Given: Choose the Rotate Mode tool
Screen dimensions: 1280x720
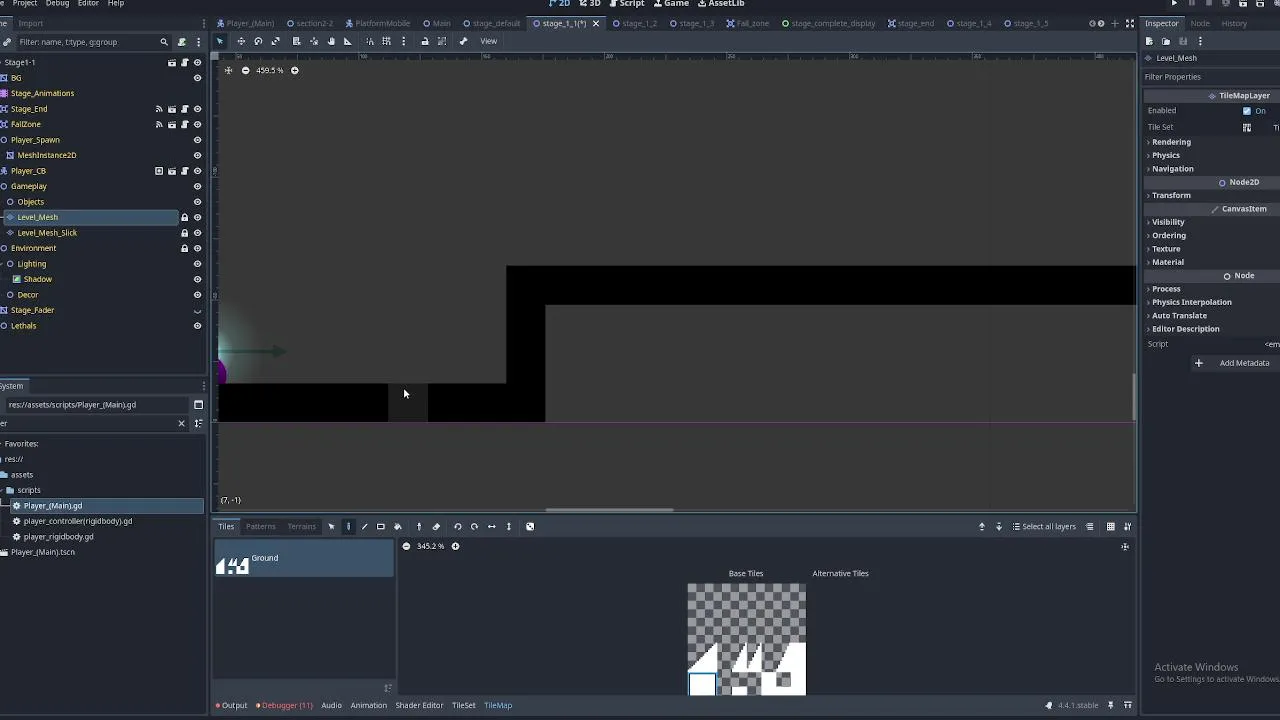Looking at the screenshot, I should tap(258, 41).
